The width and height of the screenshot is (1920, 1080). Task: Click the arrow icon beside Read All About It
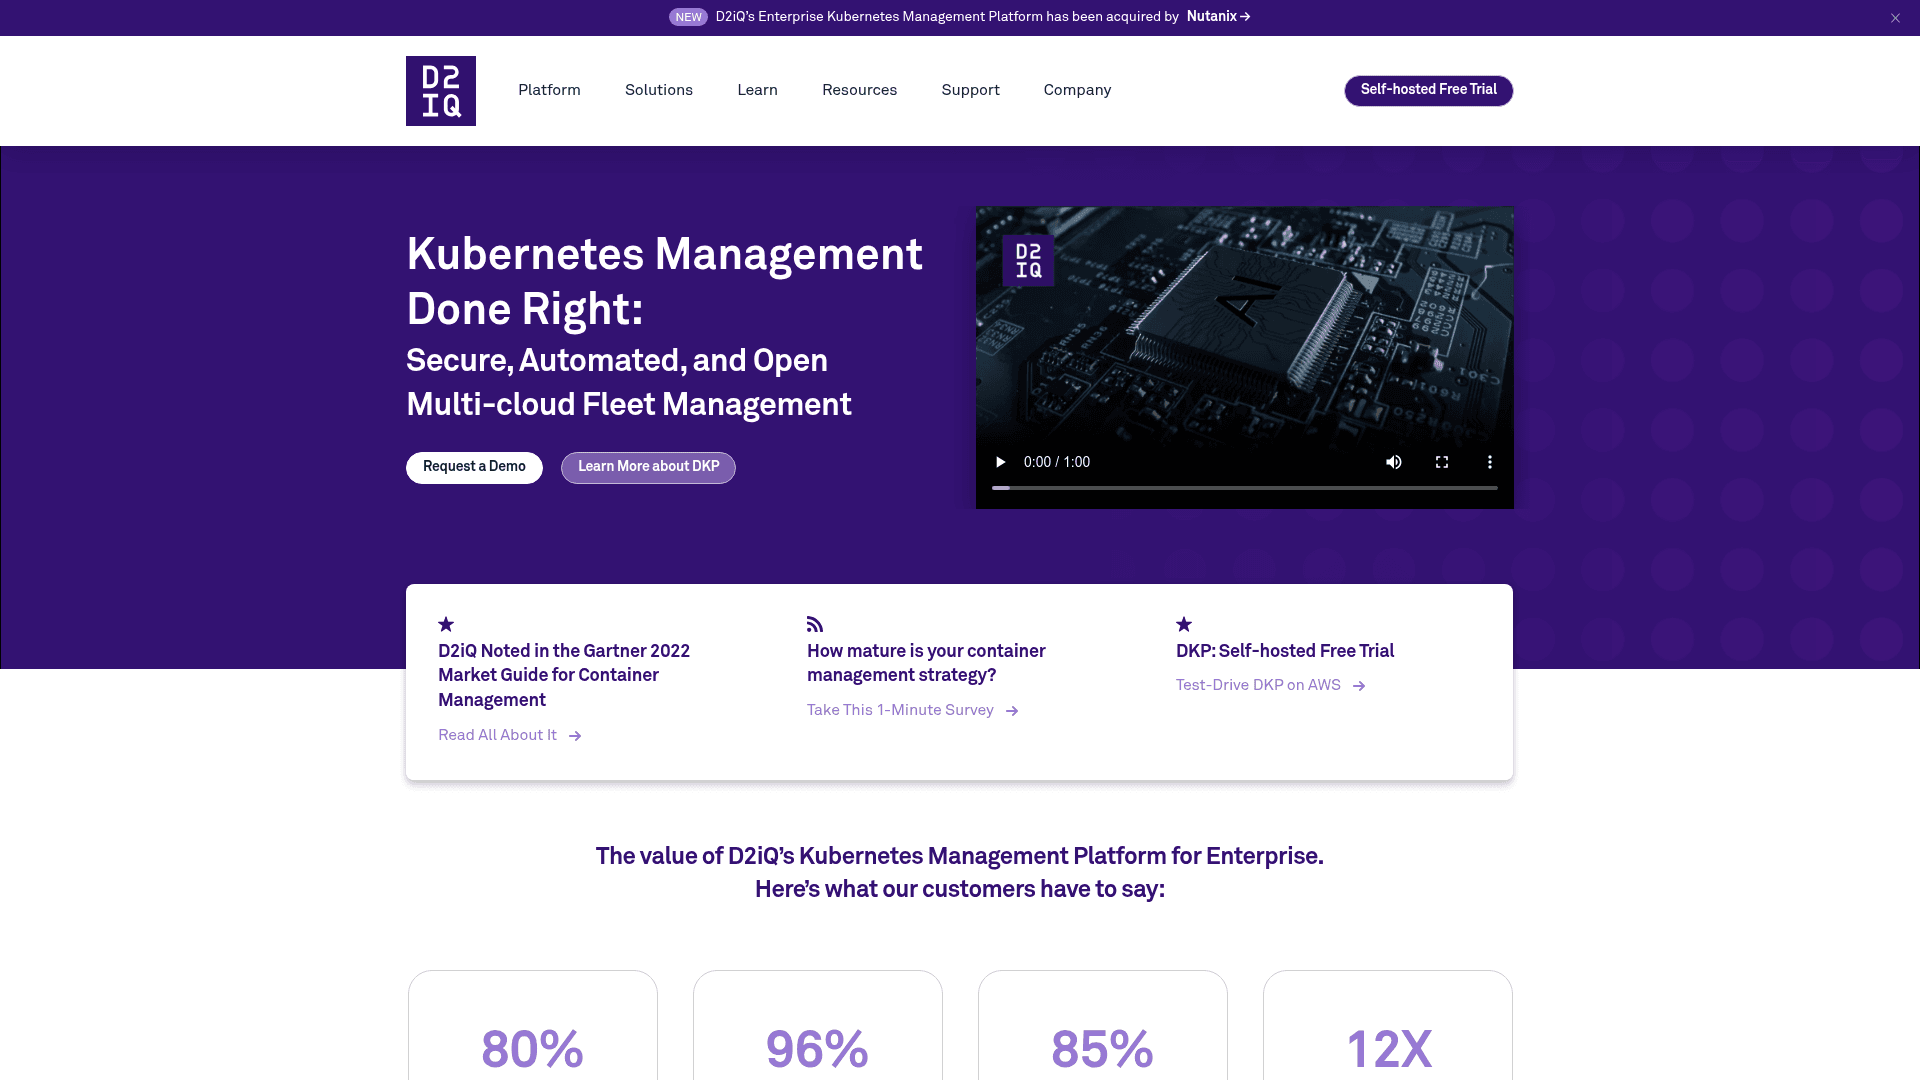pos(576,736)
